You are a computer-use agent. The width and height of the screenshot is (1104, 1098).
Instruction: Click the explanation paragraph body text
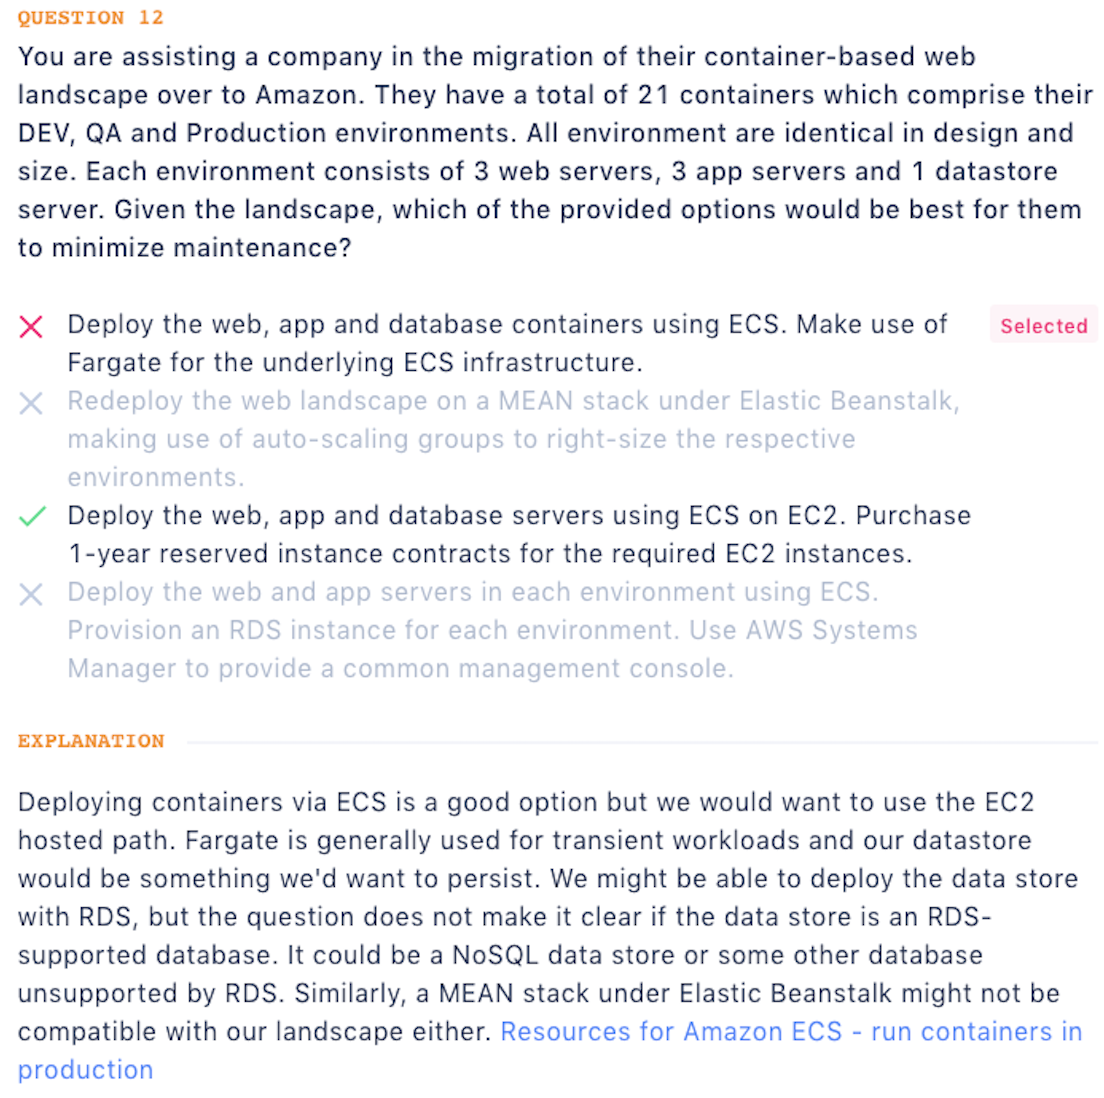coord(540,916)
